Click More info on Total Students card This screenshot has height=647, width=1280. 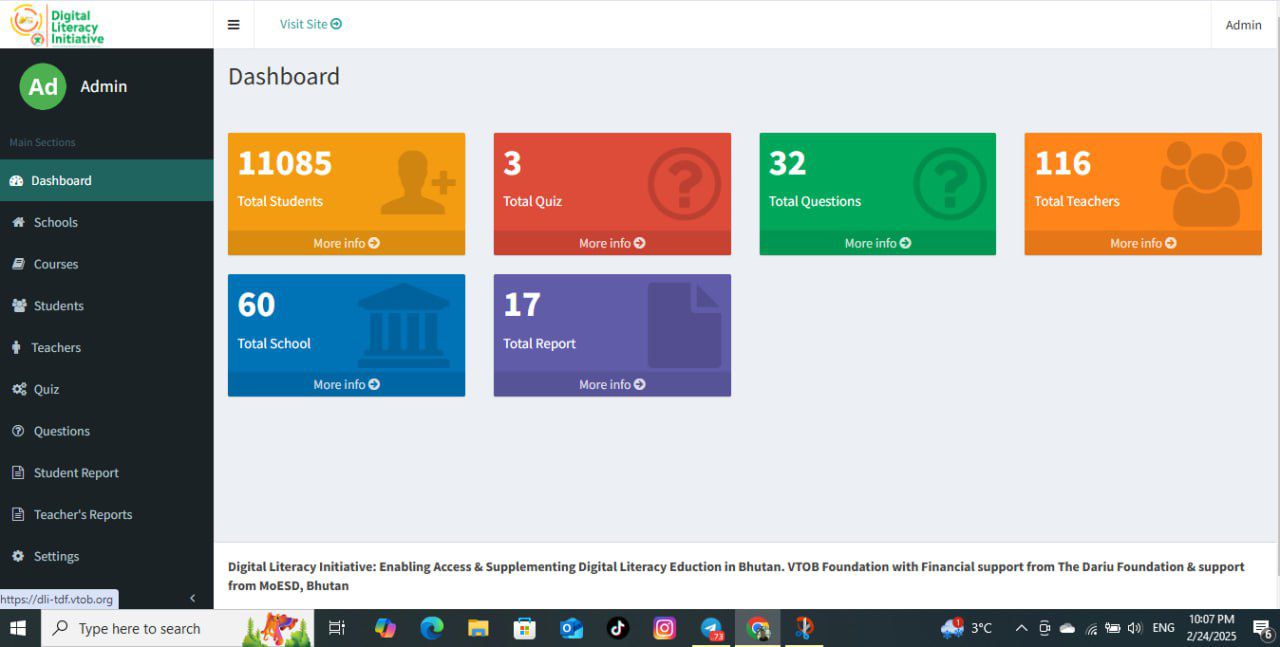pos(346,243)
